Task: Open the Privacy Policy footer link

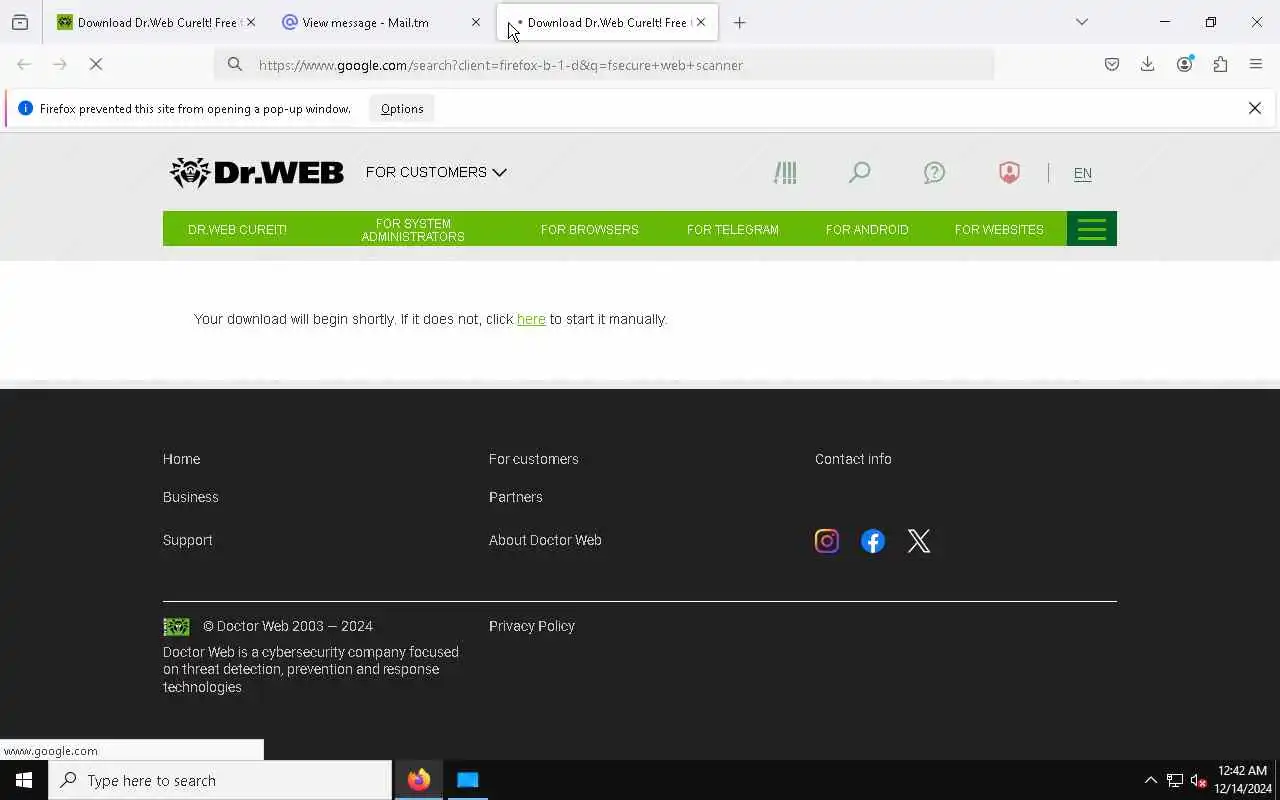Action: coord(531,626)
